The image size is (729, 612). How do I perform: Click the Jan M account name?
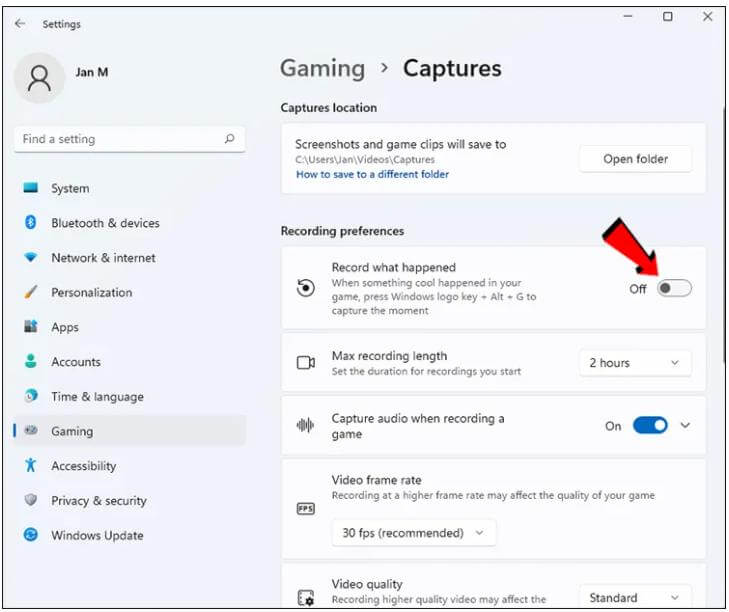[x=92, y=72]
